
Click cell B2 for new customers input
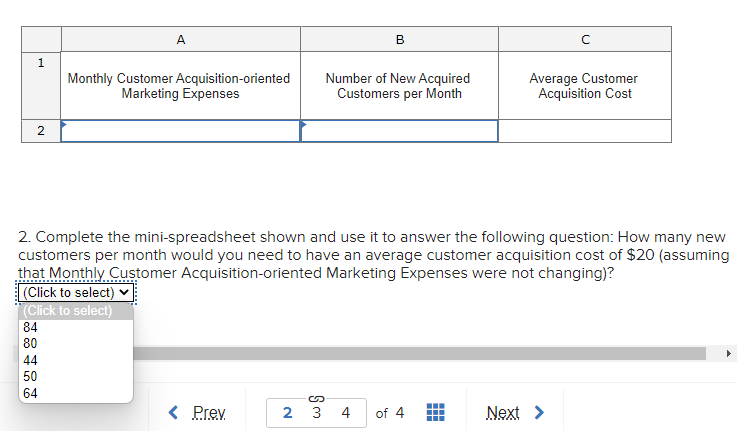399,131
